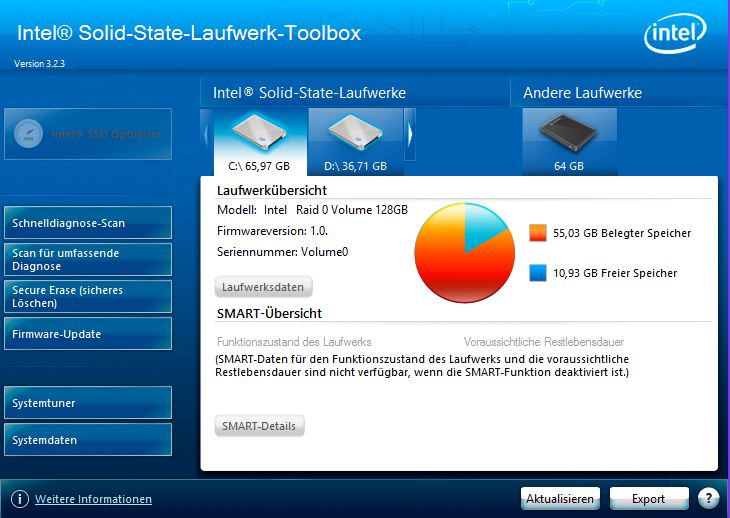Click the info circle icon
Image resolution: width=730 pixels, height=518 pixels.
(20, 499)
